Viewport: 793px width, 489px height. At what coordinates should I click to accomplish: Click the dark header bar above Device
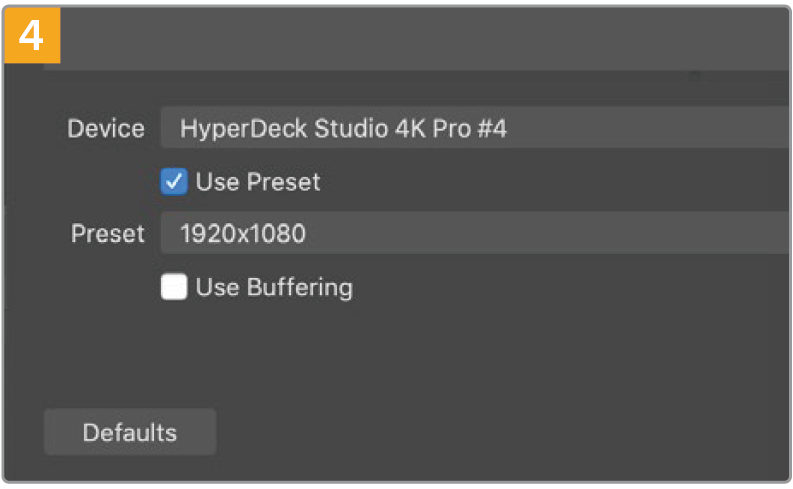click(400, 40)
